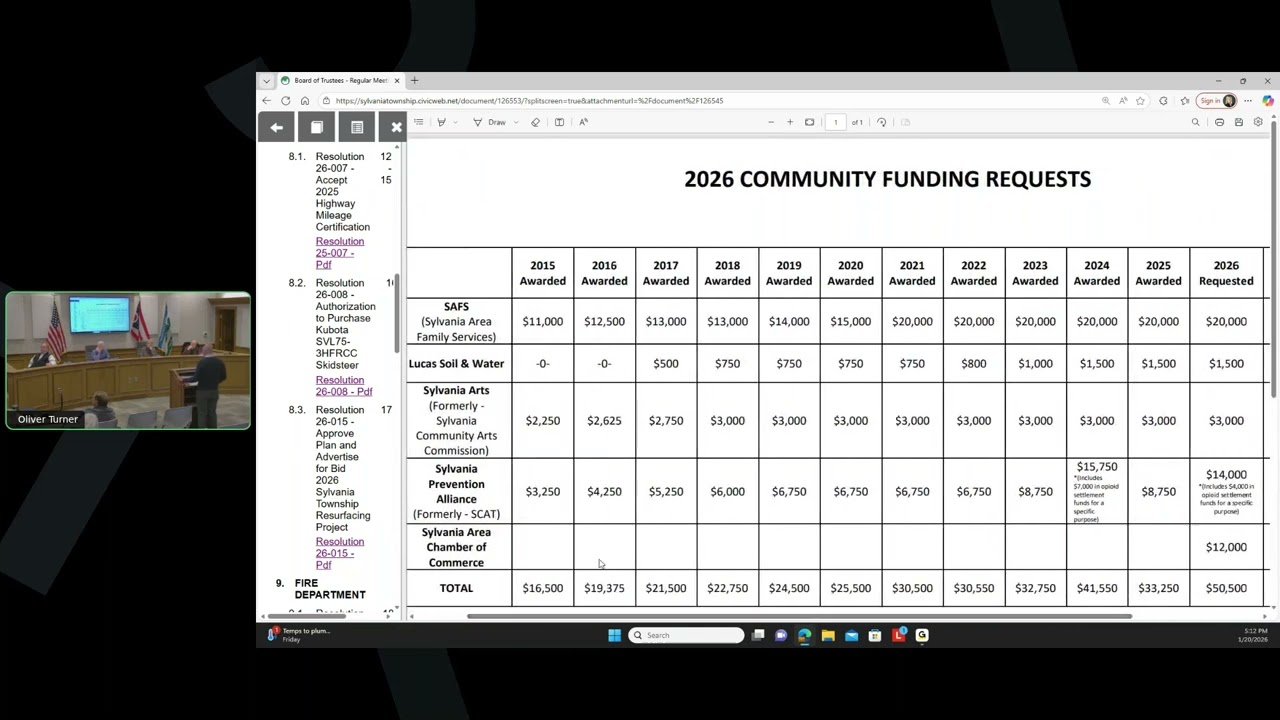Click the Sylvania Area Chamber of Commerce $12,000 cell

tap(1226, 547)
